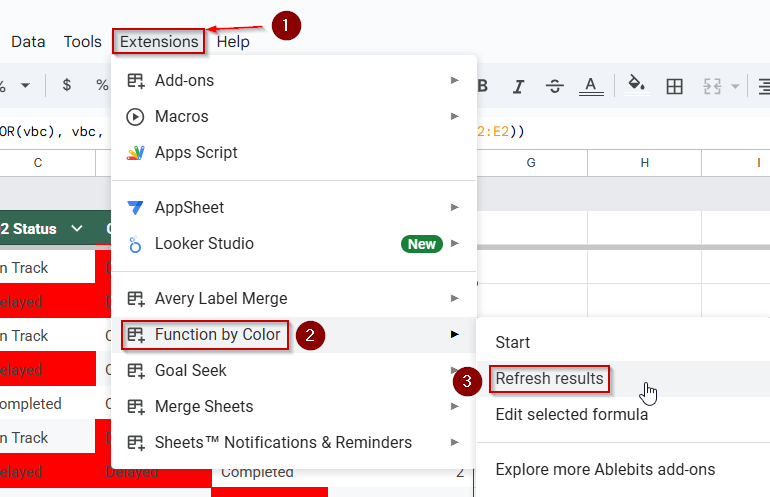770x497 pixels.
Task: Expand the Sheets Notifications & Reminders arrow
Action: click(455, 442)
